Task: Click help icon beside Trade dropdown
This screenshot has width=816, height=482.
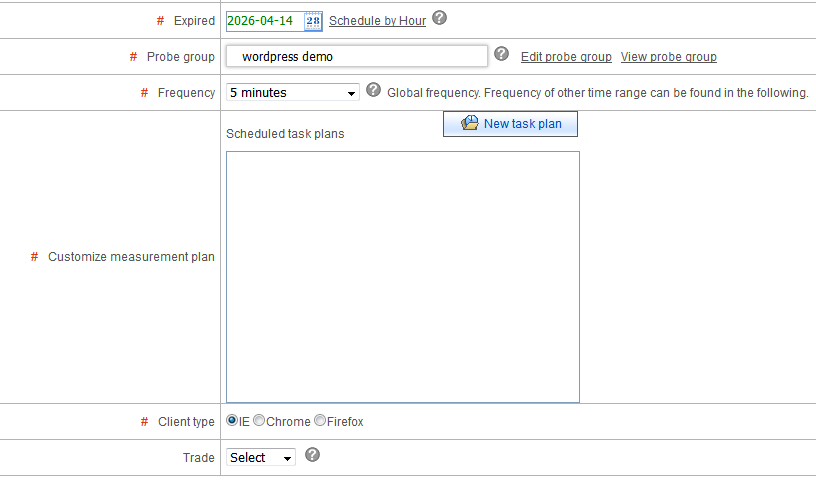Action: 312,455
